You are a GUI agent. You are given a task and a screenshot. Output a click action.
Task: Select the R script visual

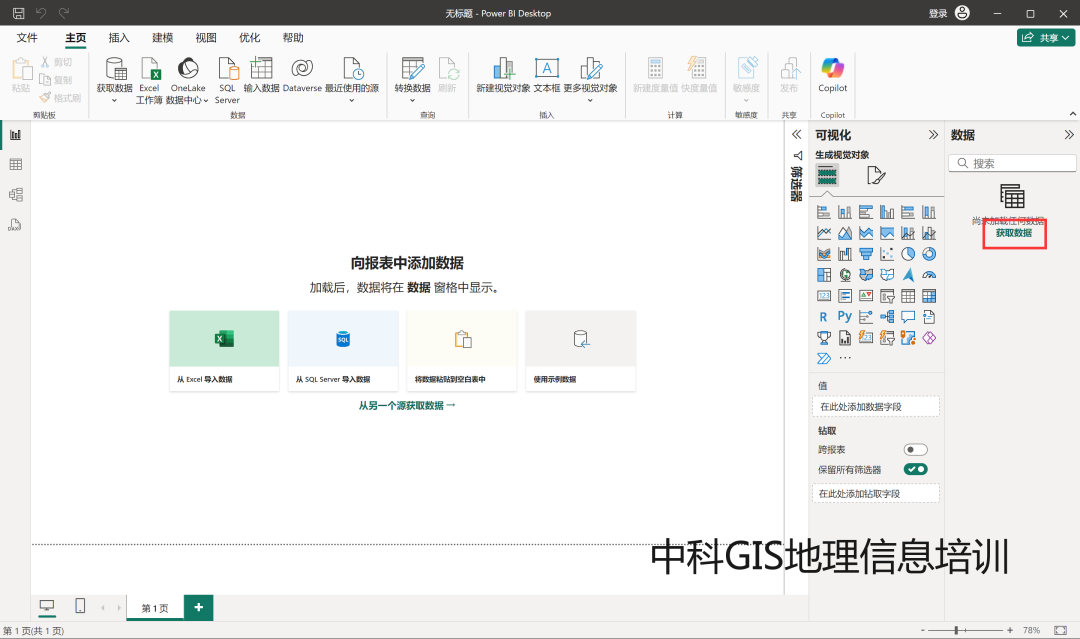click(x=824, y=317)
